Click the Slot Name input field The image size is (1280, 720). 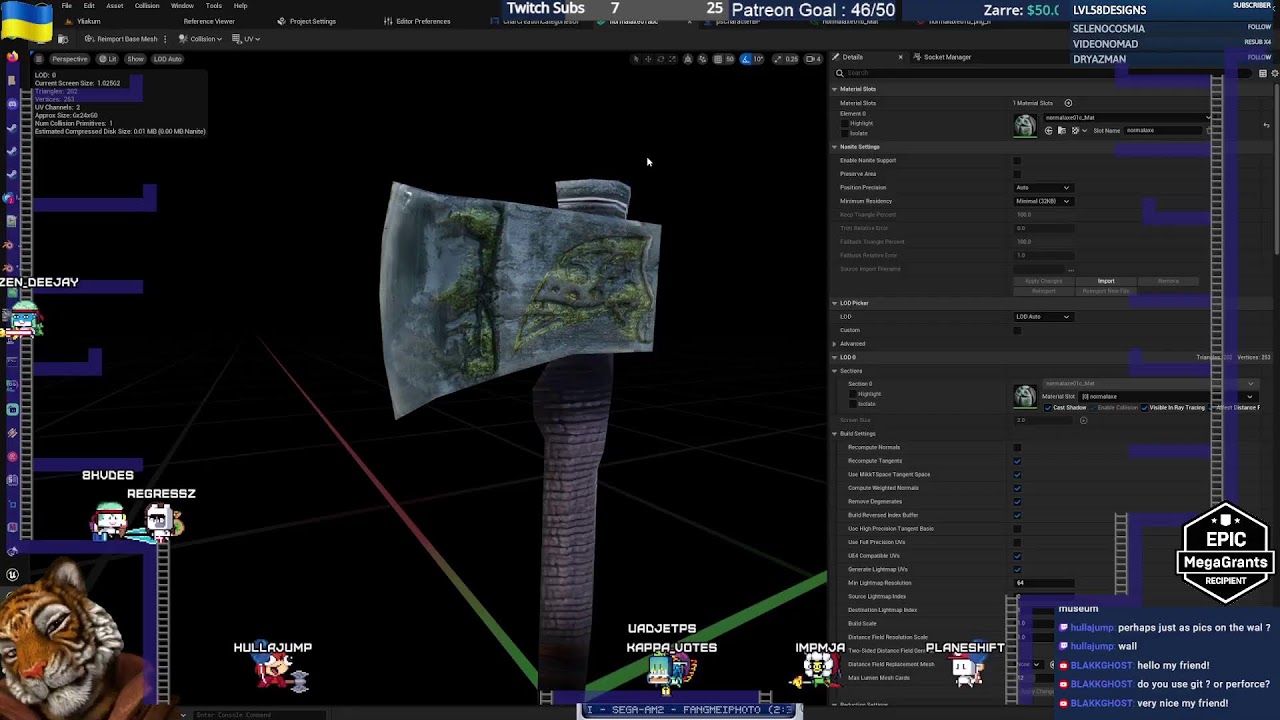point(1163,130)
